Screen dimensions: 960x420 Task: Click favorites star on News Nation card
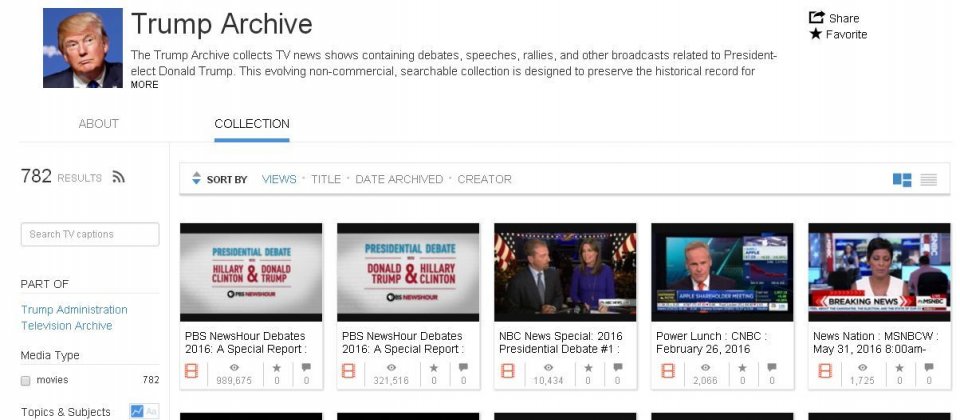(x=899, y=367)
